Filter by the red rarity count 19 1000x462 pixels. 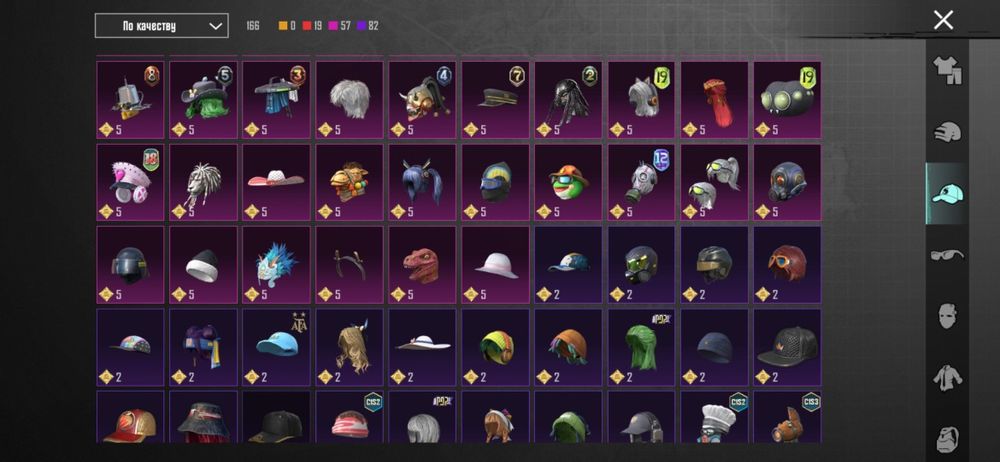coord(312,26)
